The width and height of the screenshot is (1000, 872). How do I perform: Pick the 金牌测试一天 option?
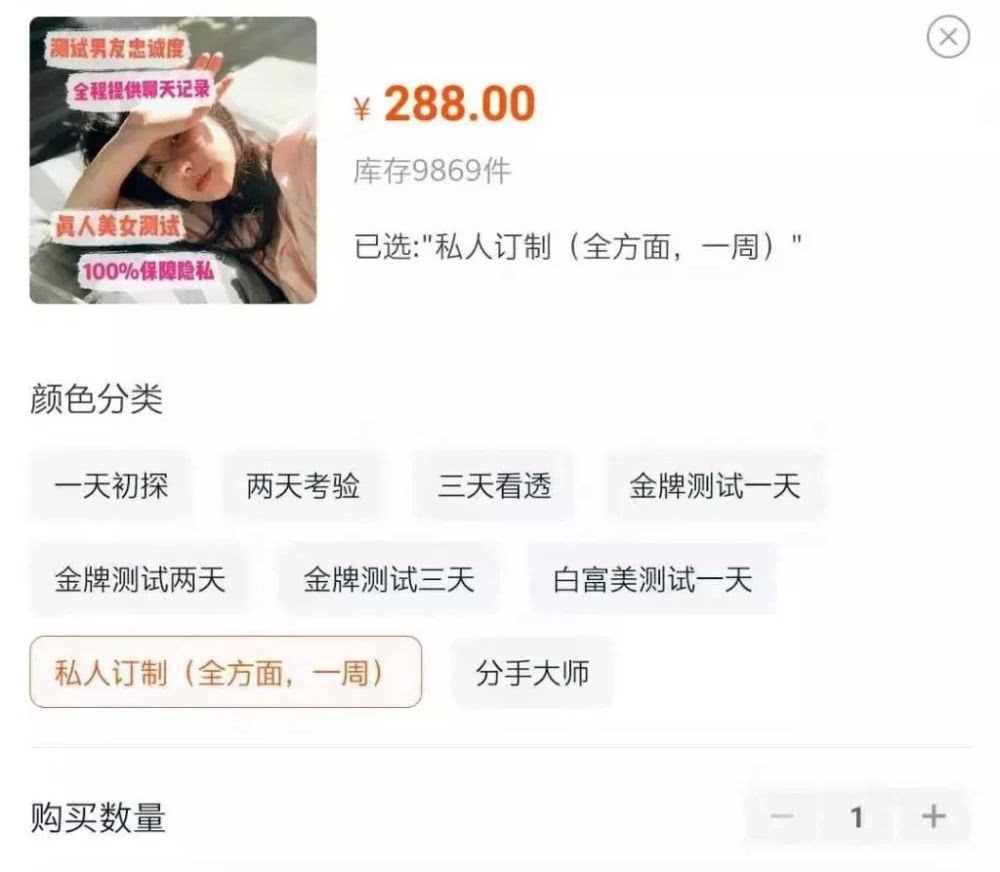tap(715, 486)
